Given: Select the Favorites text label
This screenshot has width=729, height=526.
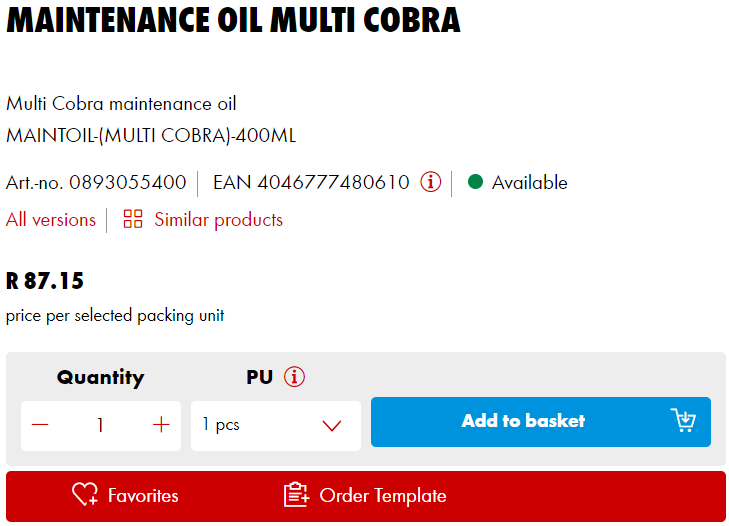Looking at the screenshot, I should click(143, 495).
